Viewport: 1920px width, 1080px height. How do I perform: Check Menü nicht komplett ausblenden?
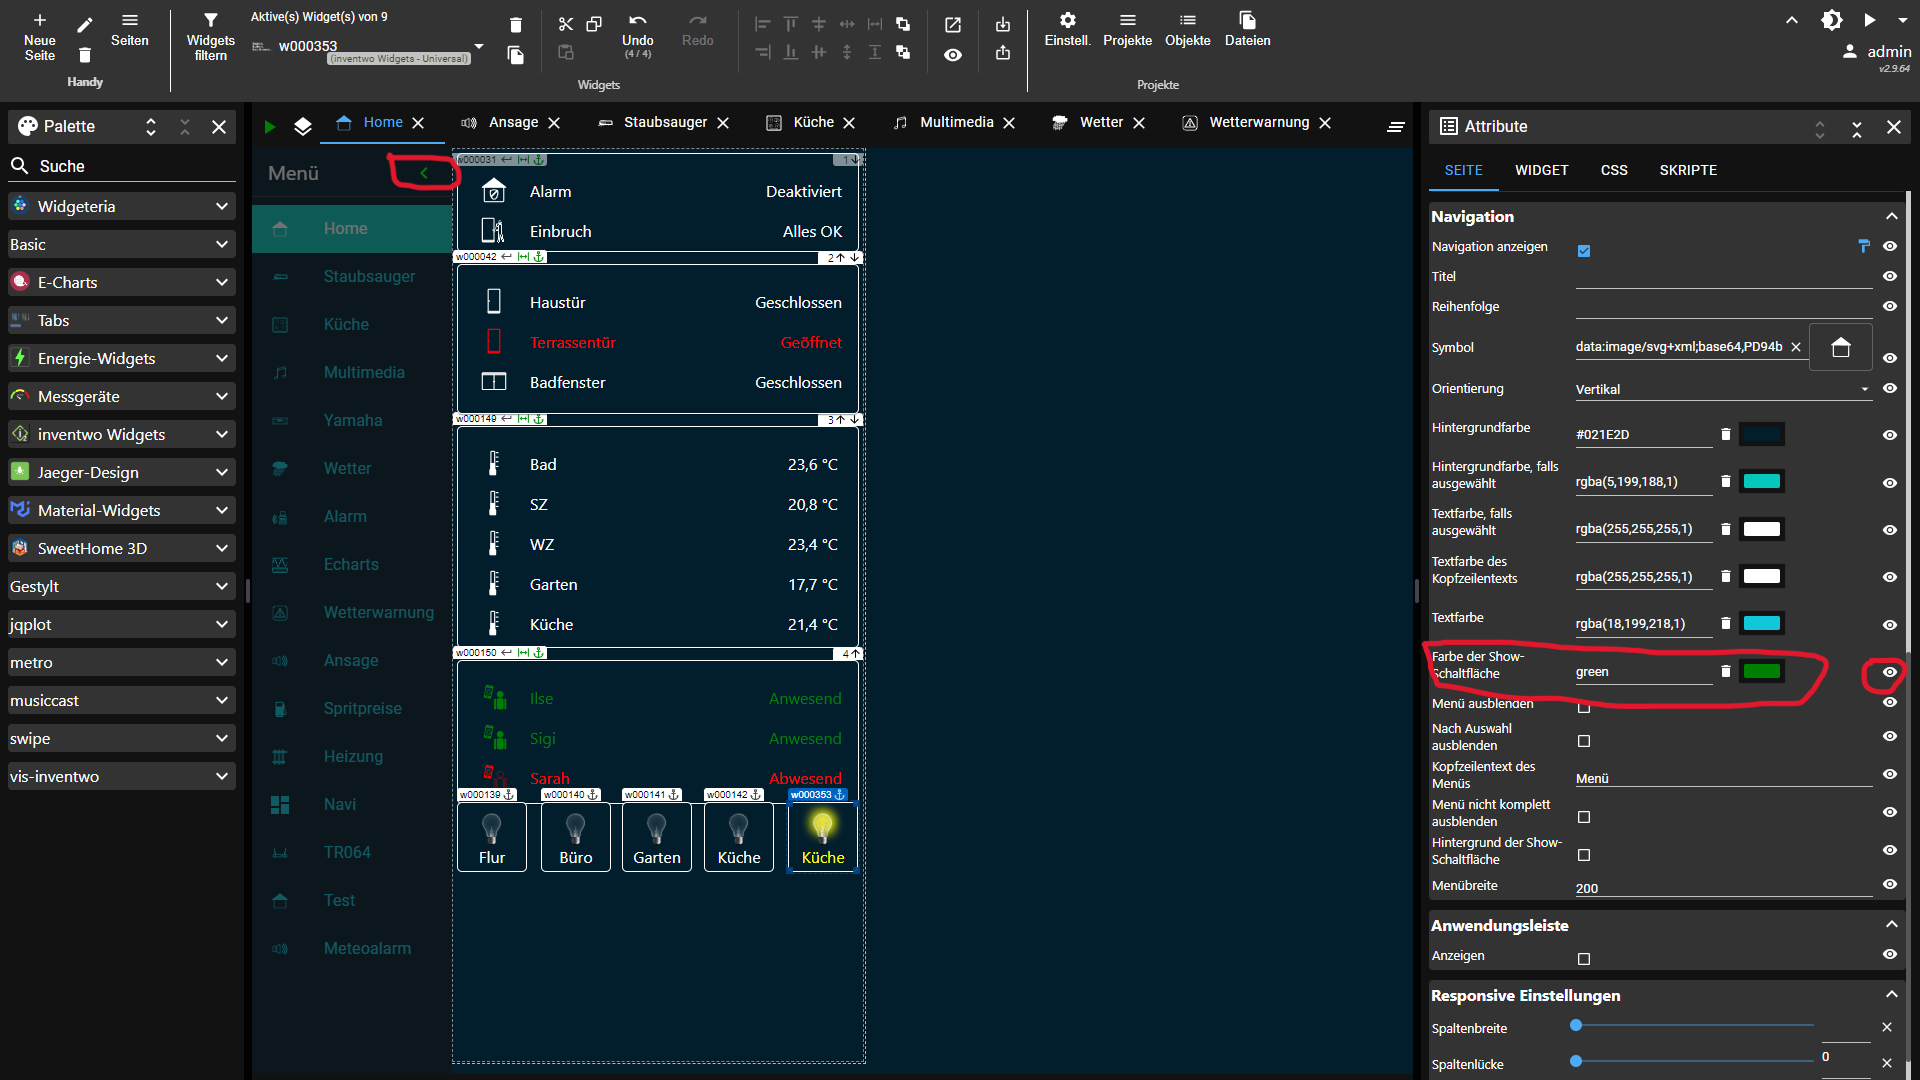point(1584,817)
